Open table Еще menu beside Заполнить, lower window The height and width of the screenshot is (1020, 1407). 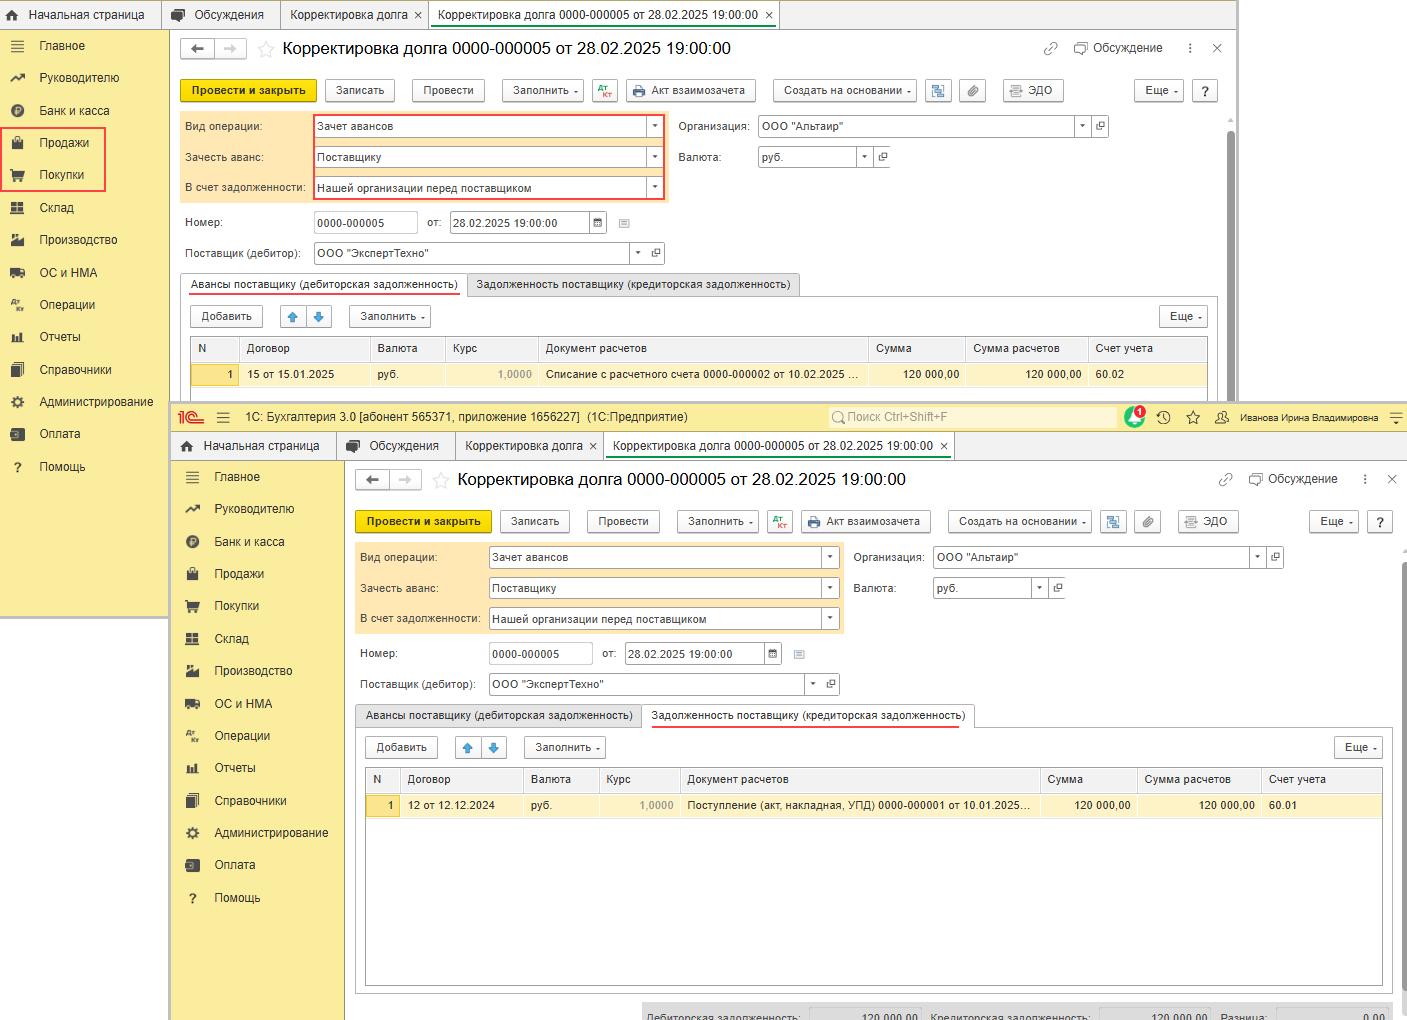[1358, 748]
